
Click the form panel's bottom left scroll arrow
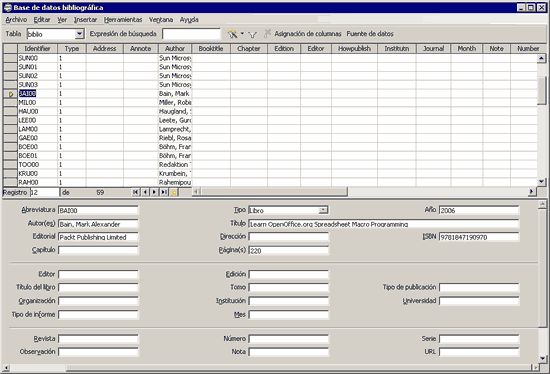(x=6, y=368)
